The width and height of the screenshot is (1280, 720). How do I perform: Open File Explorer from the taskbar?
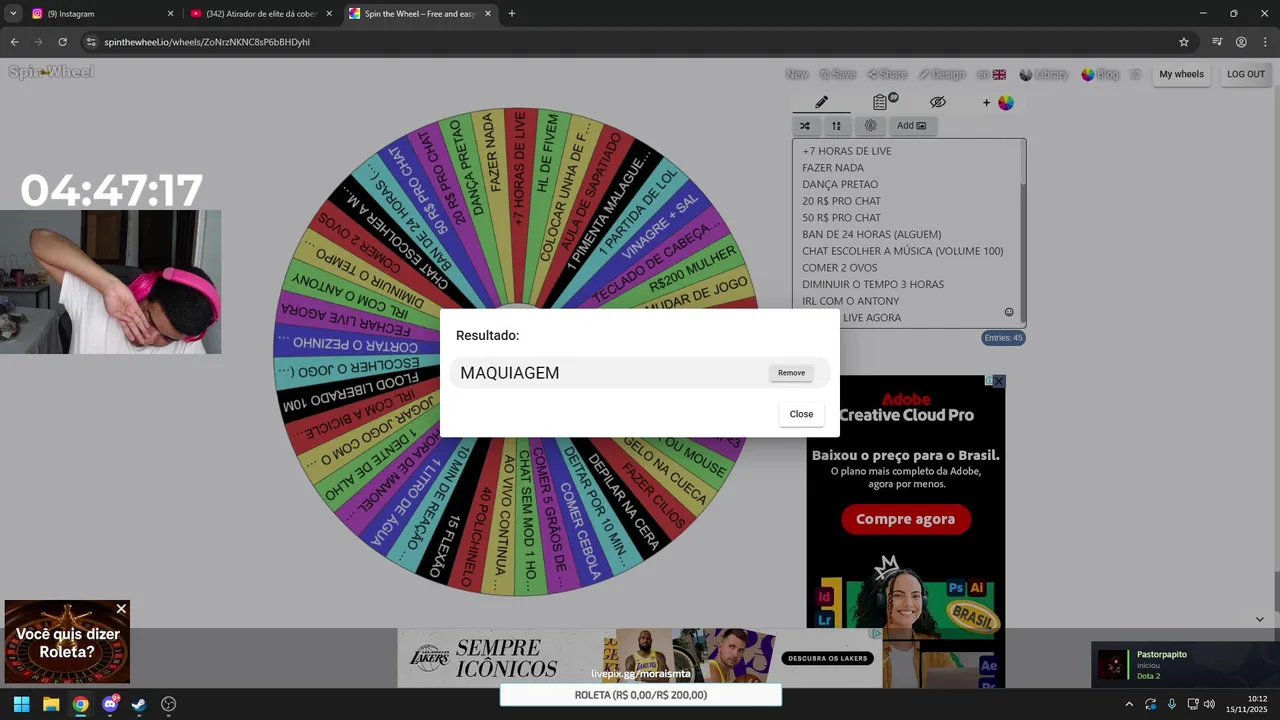(x=51, y=704)
